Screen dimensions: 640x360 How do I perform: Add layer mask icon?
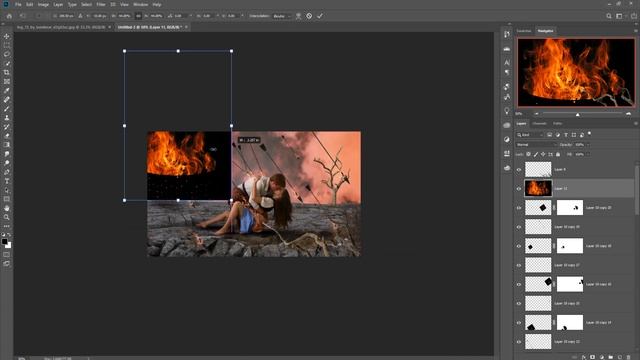pos(593,357)
